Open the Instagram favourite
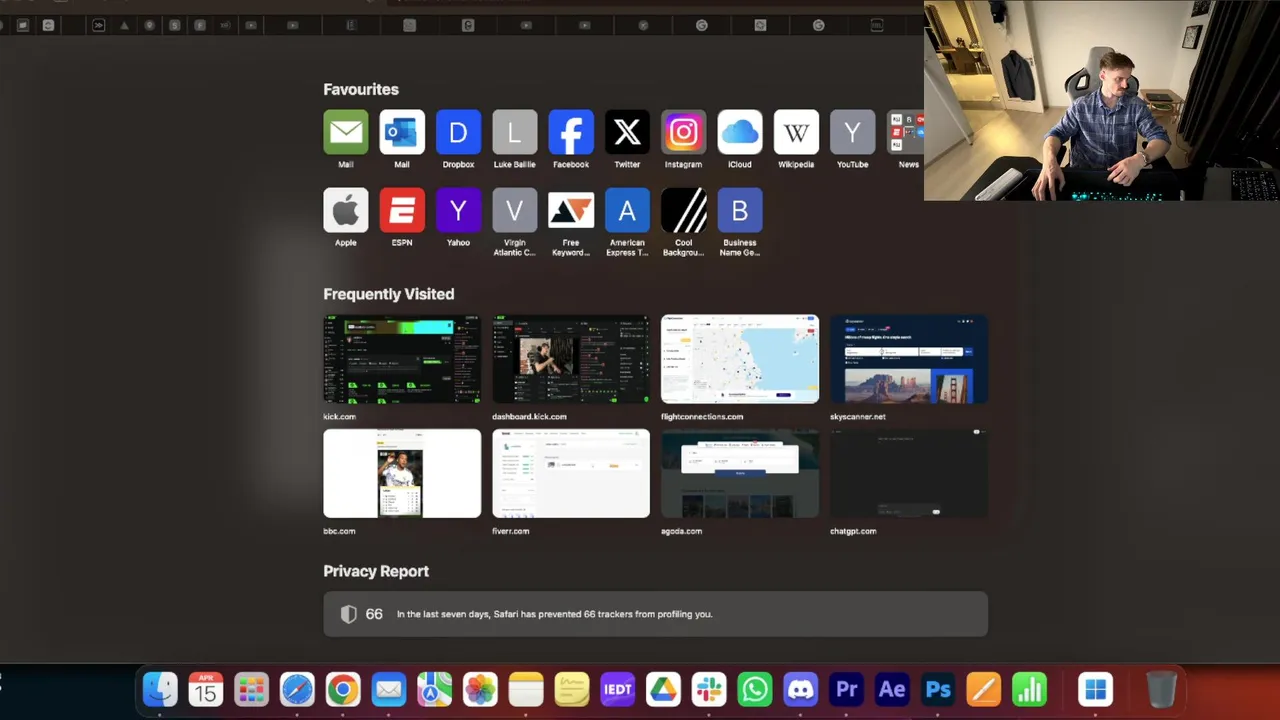Image resolution: width=1280 pixels, height=720 pixels. click(x=683, y=132)
